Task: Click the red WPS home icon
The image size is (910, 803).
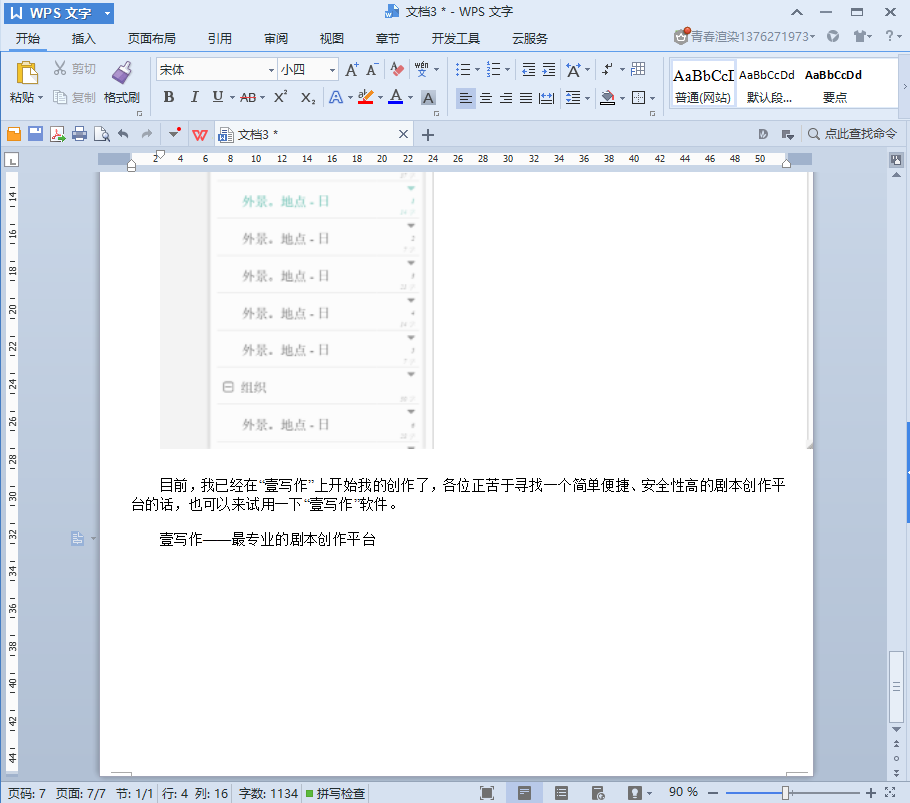Action: pyautogui.click(x=200, y=135)
